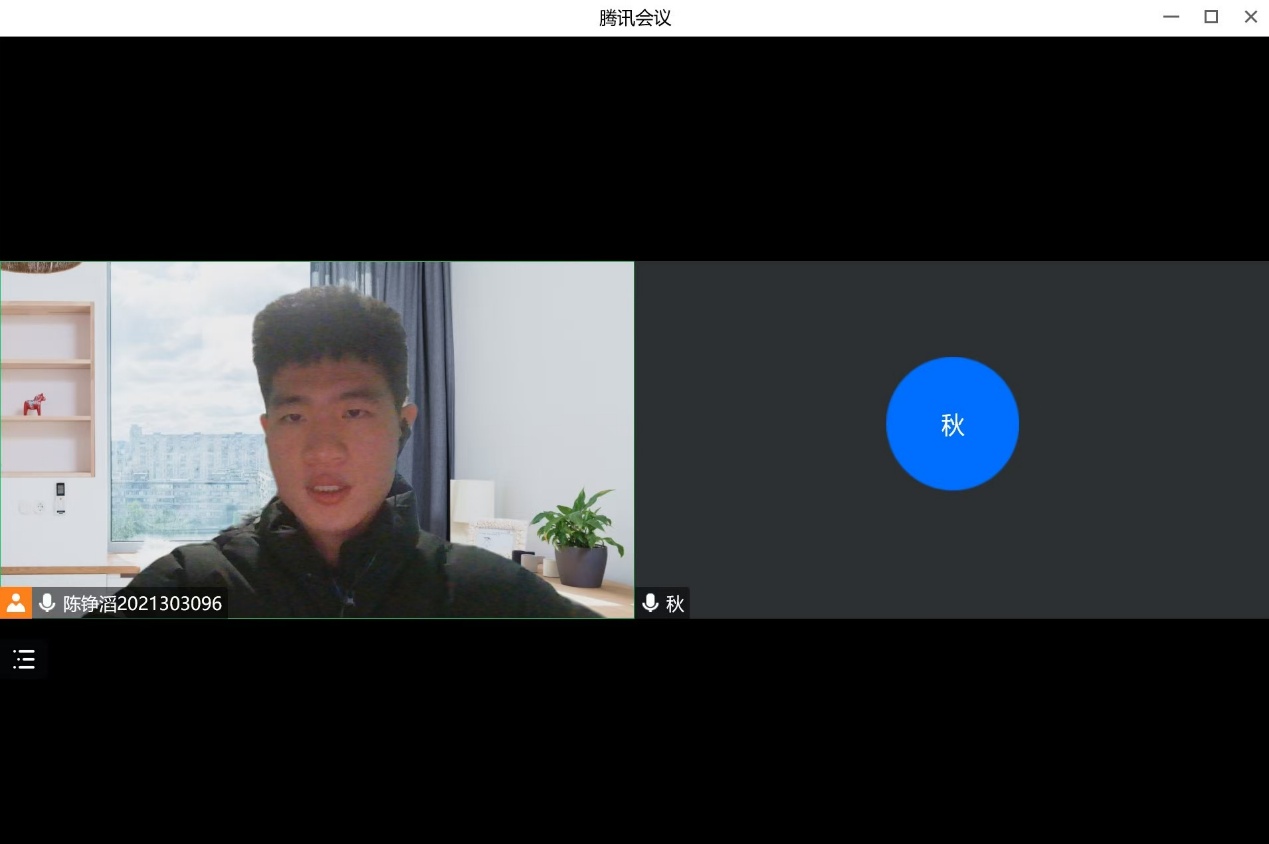The image size is (1269, 844).
Task: Select the dark tile area above 秋 avatar
Action: tap(952, 305)
